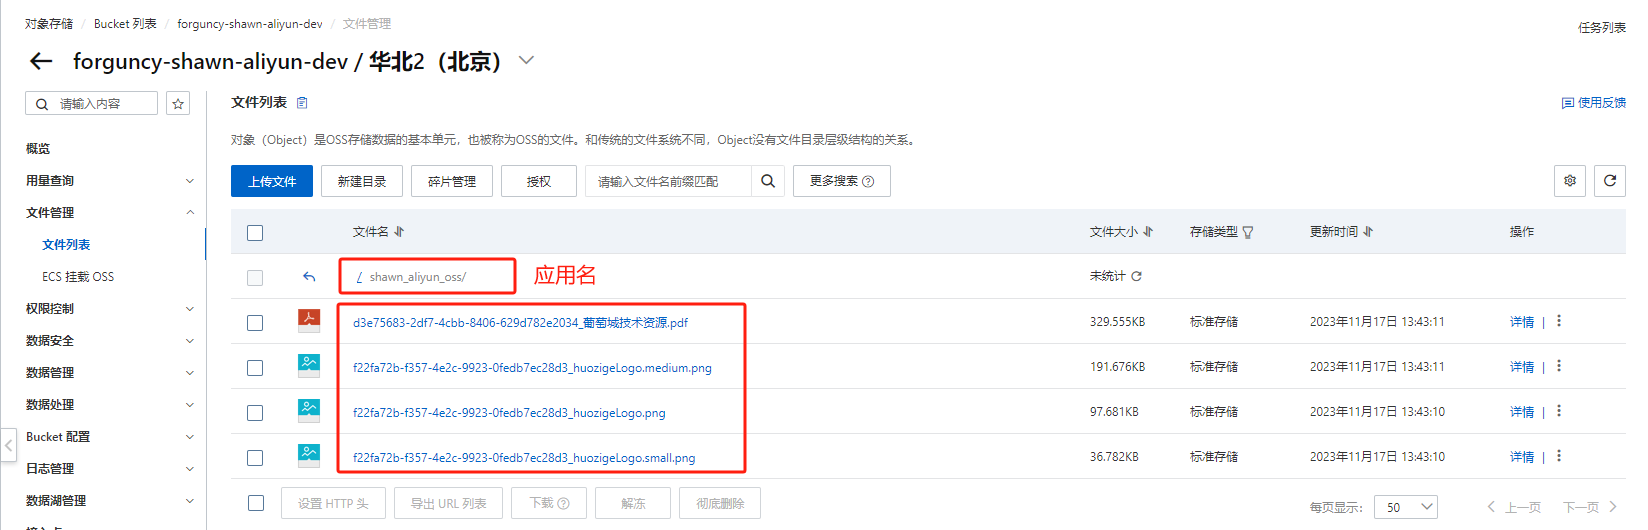Click the star favorites icon in sidebar

click(x=178, y=103)
